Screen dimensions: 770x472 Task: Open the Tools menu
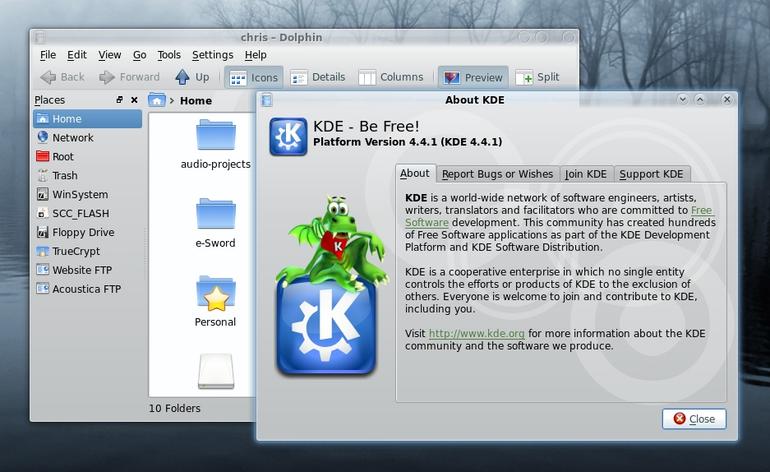pyautogui.click(x=169, y=55)
